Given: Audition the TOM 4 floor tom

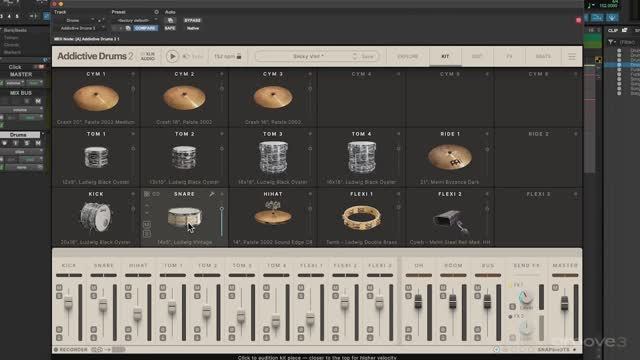Looking at the screenshot, I should (362, 158).
